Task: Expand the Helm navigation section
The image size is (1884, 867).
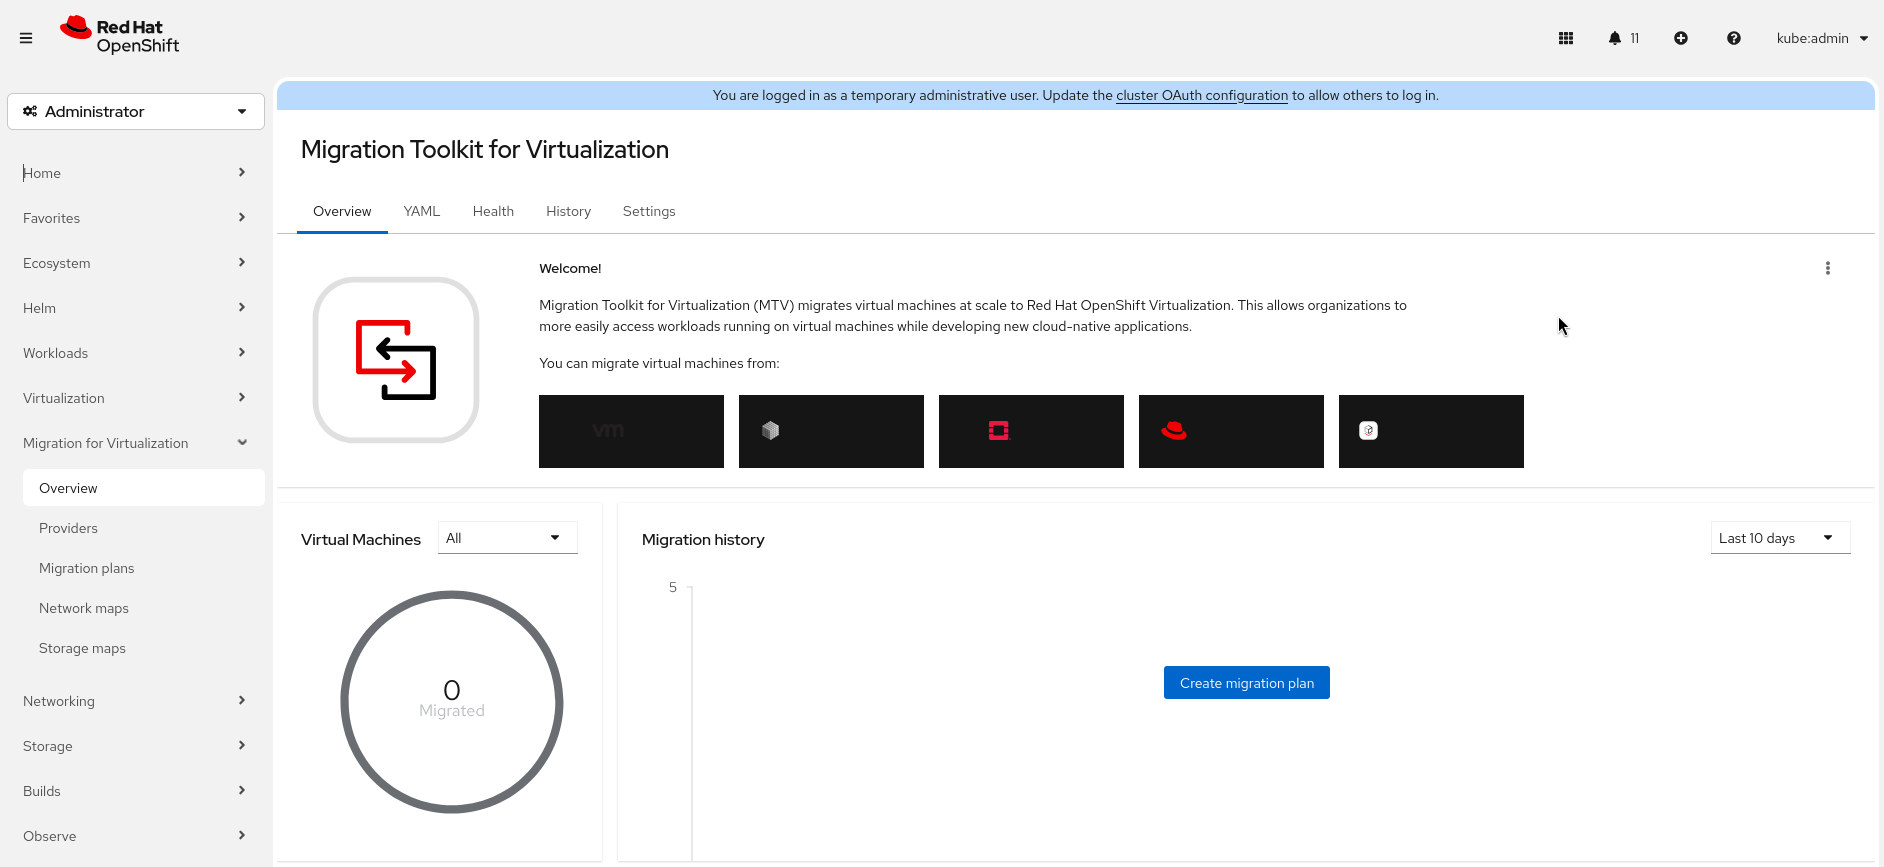Action: (136, 308)
